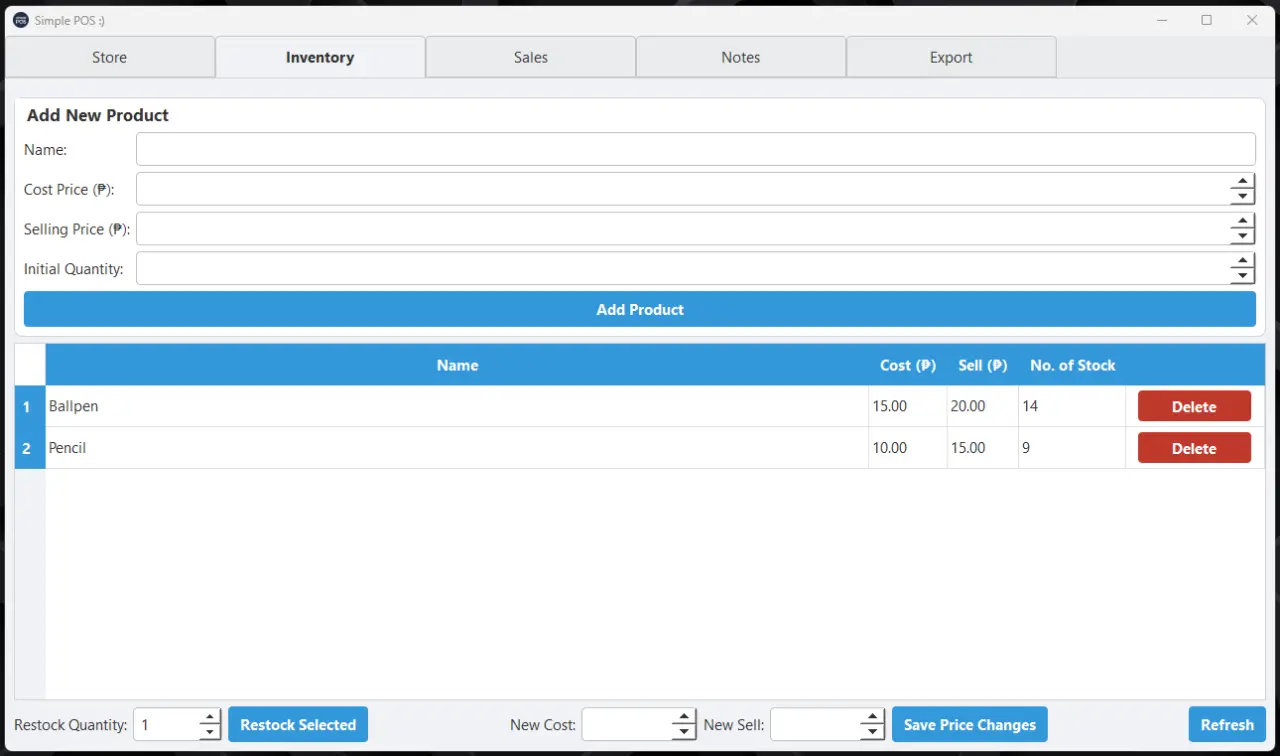The height and width of the screenshot is (756, 1280).
Task: Decrease Restock Quantity with down arrow
Action: [x=210, y=733]
